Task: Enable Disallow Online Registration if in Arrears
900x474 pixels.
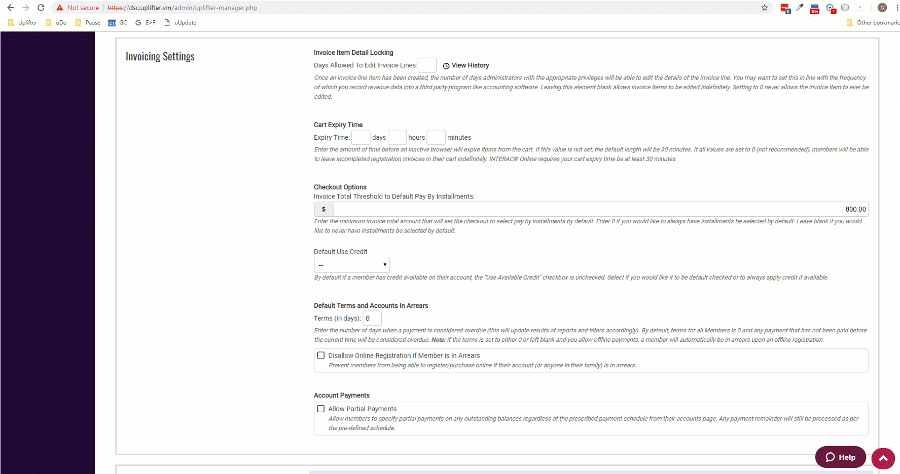Action: 321,355
